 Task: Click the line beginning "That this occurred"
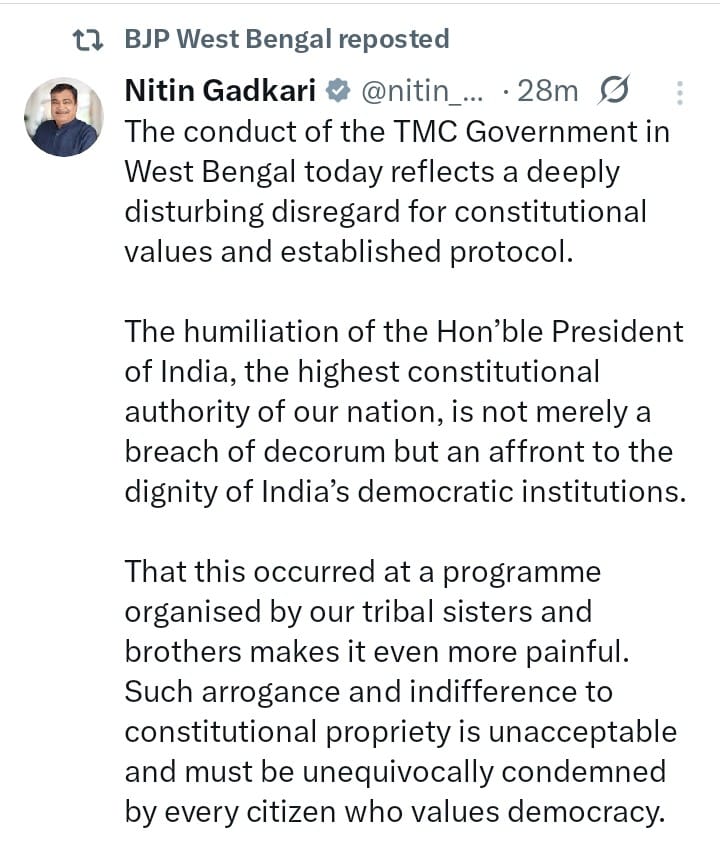(x=363, y=571)
